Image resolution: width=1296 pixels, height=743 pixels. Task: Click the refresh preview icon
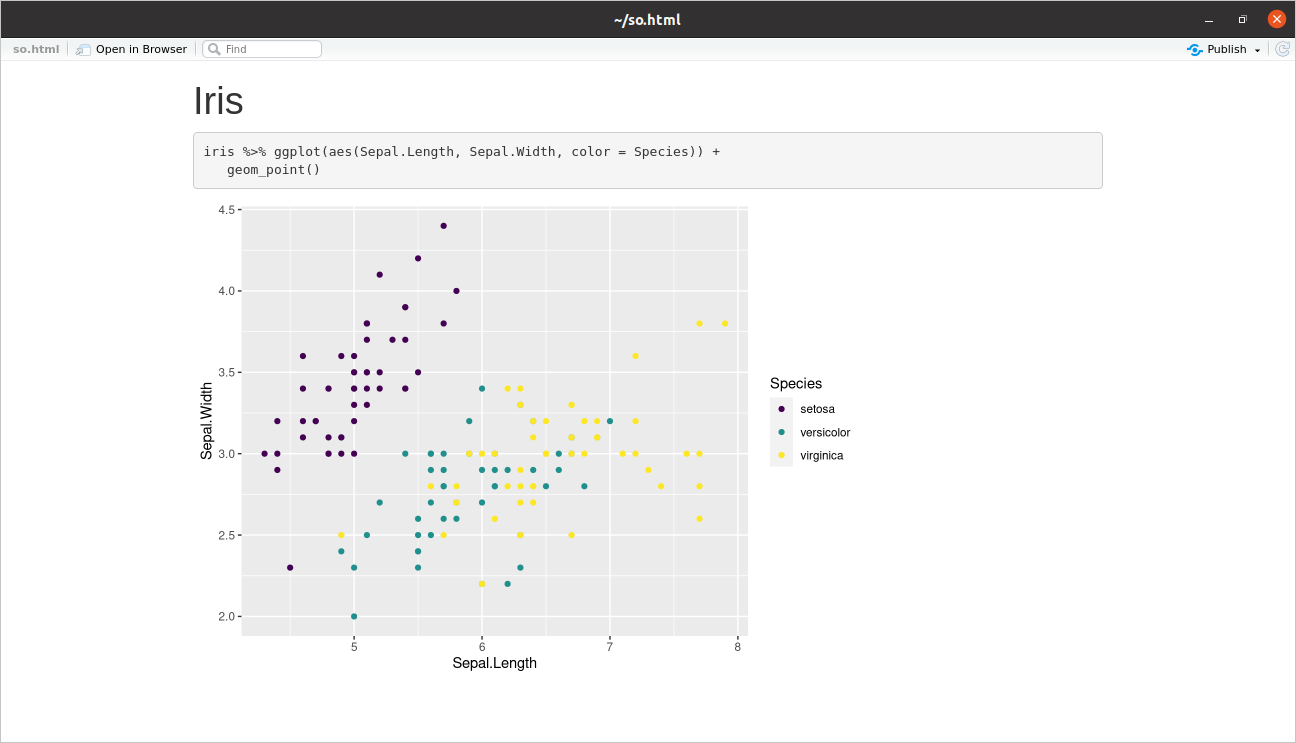click(x=1282, y=48)
